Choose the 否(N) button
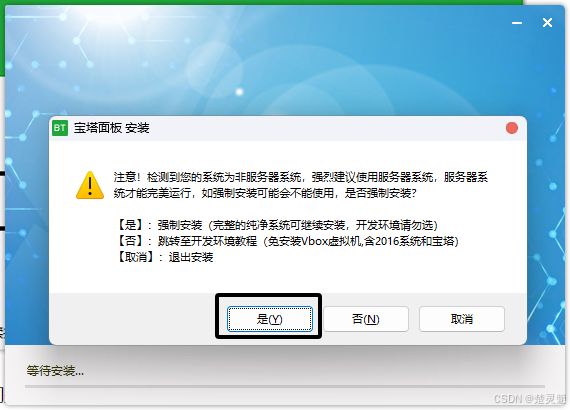 (366, 319)
